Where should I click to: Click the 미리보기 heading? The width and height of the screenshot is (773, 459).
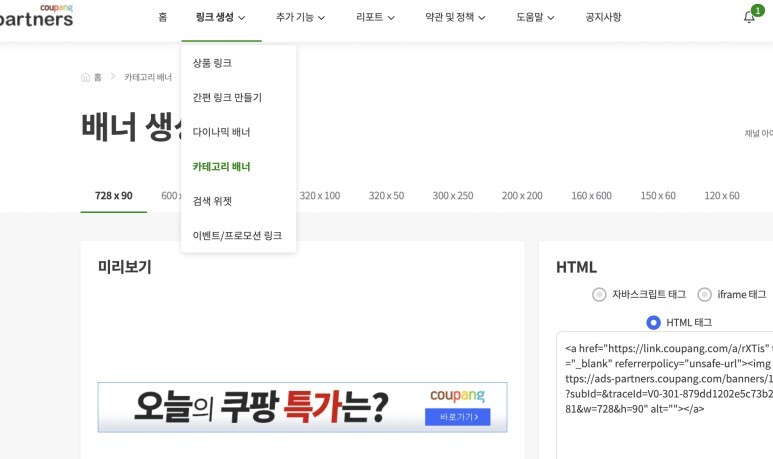(125, 267)
